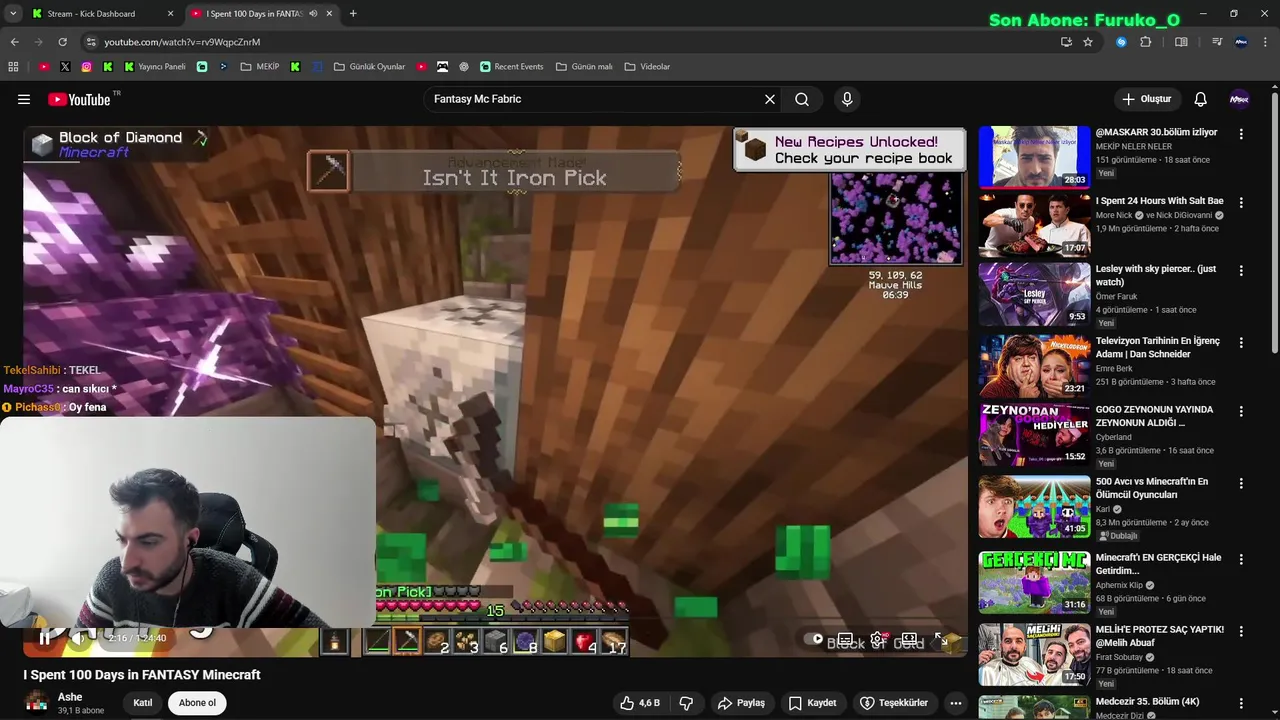Dislike the video with thumbs down
The height and width of the screenshot is (720, 1280).
(x=686, y=703)
